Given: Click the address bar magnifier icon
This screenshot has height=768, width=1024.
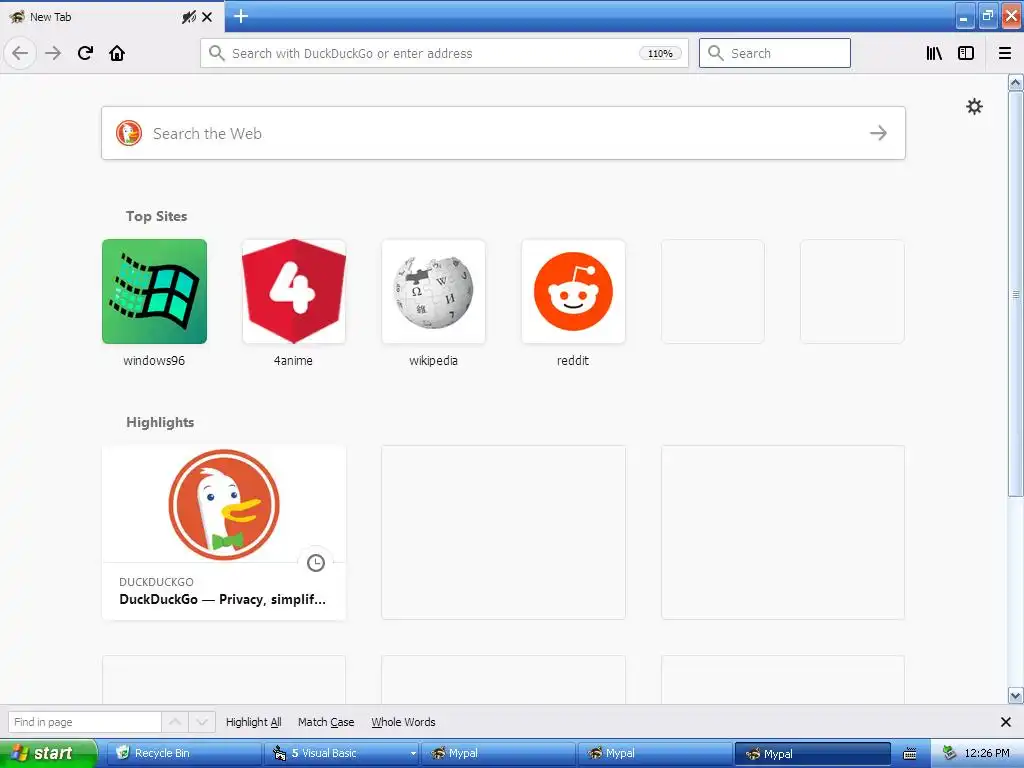Looking at the screenshot, I should (216, 53).
